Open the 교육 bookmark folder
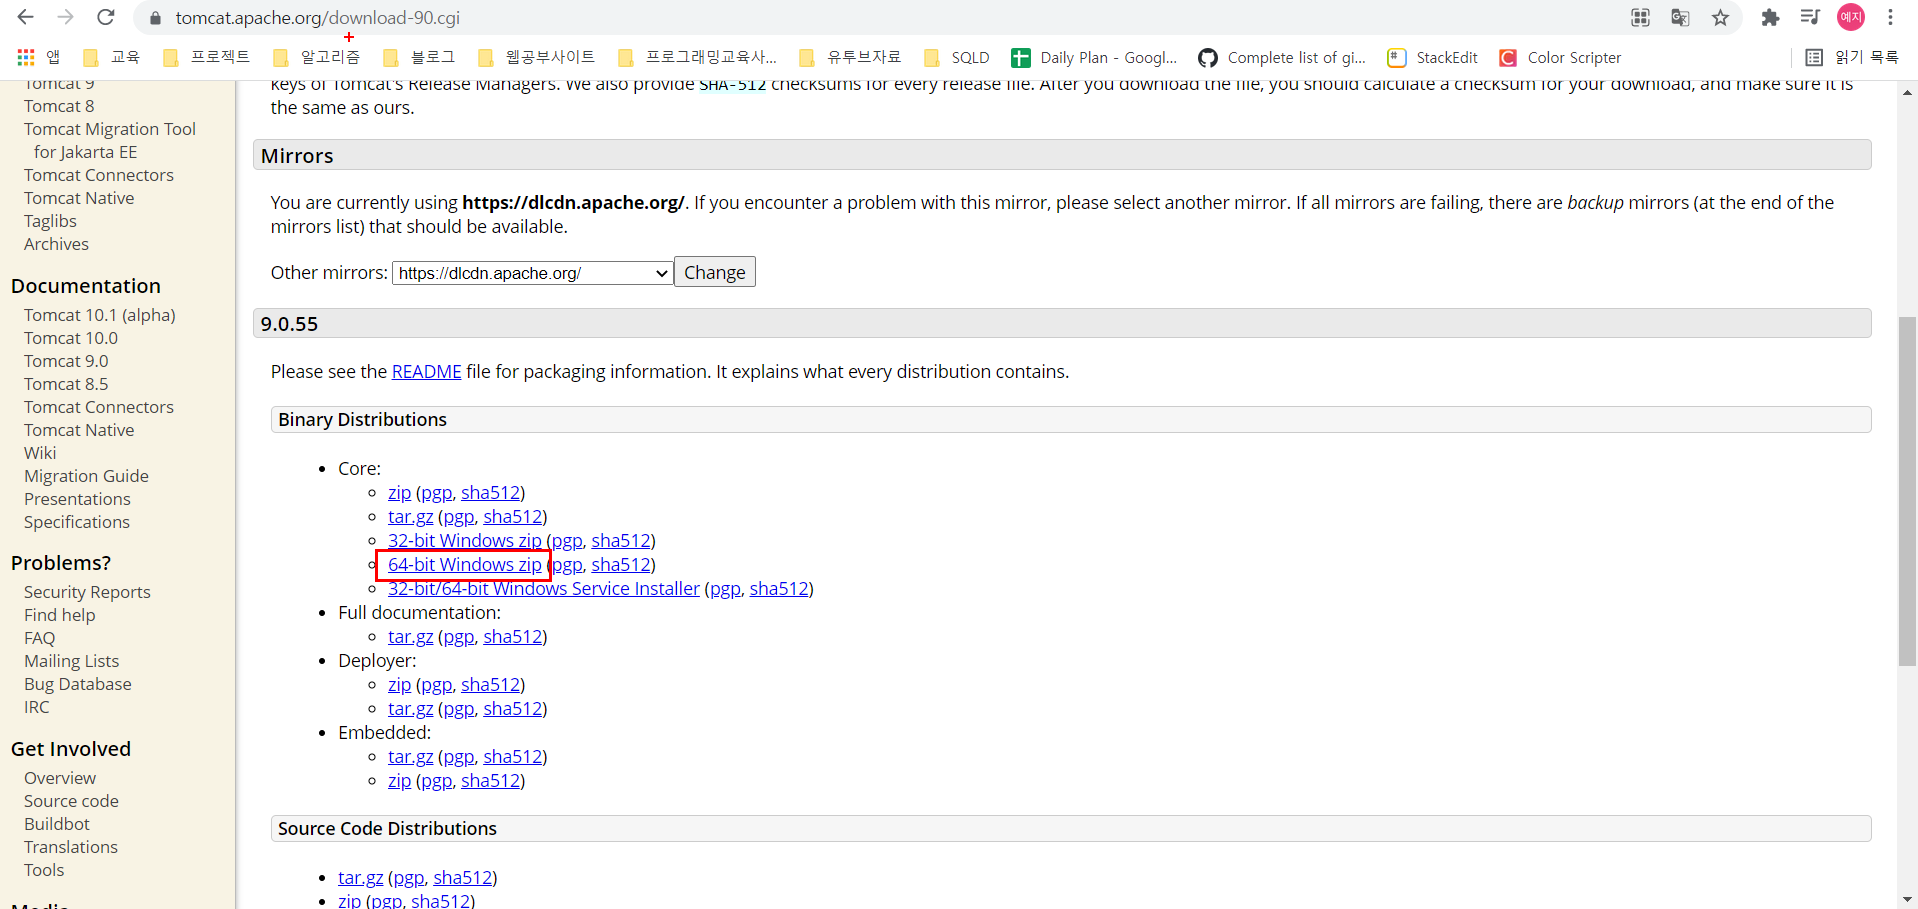This screenshot has height=909, width=1918. click(x=111, y=57)
